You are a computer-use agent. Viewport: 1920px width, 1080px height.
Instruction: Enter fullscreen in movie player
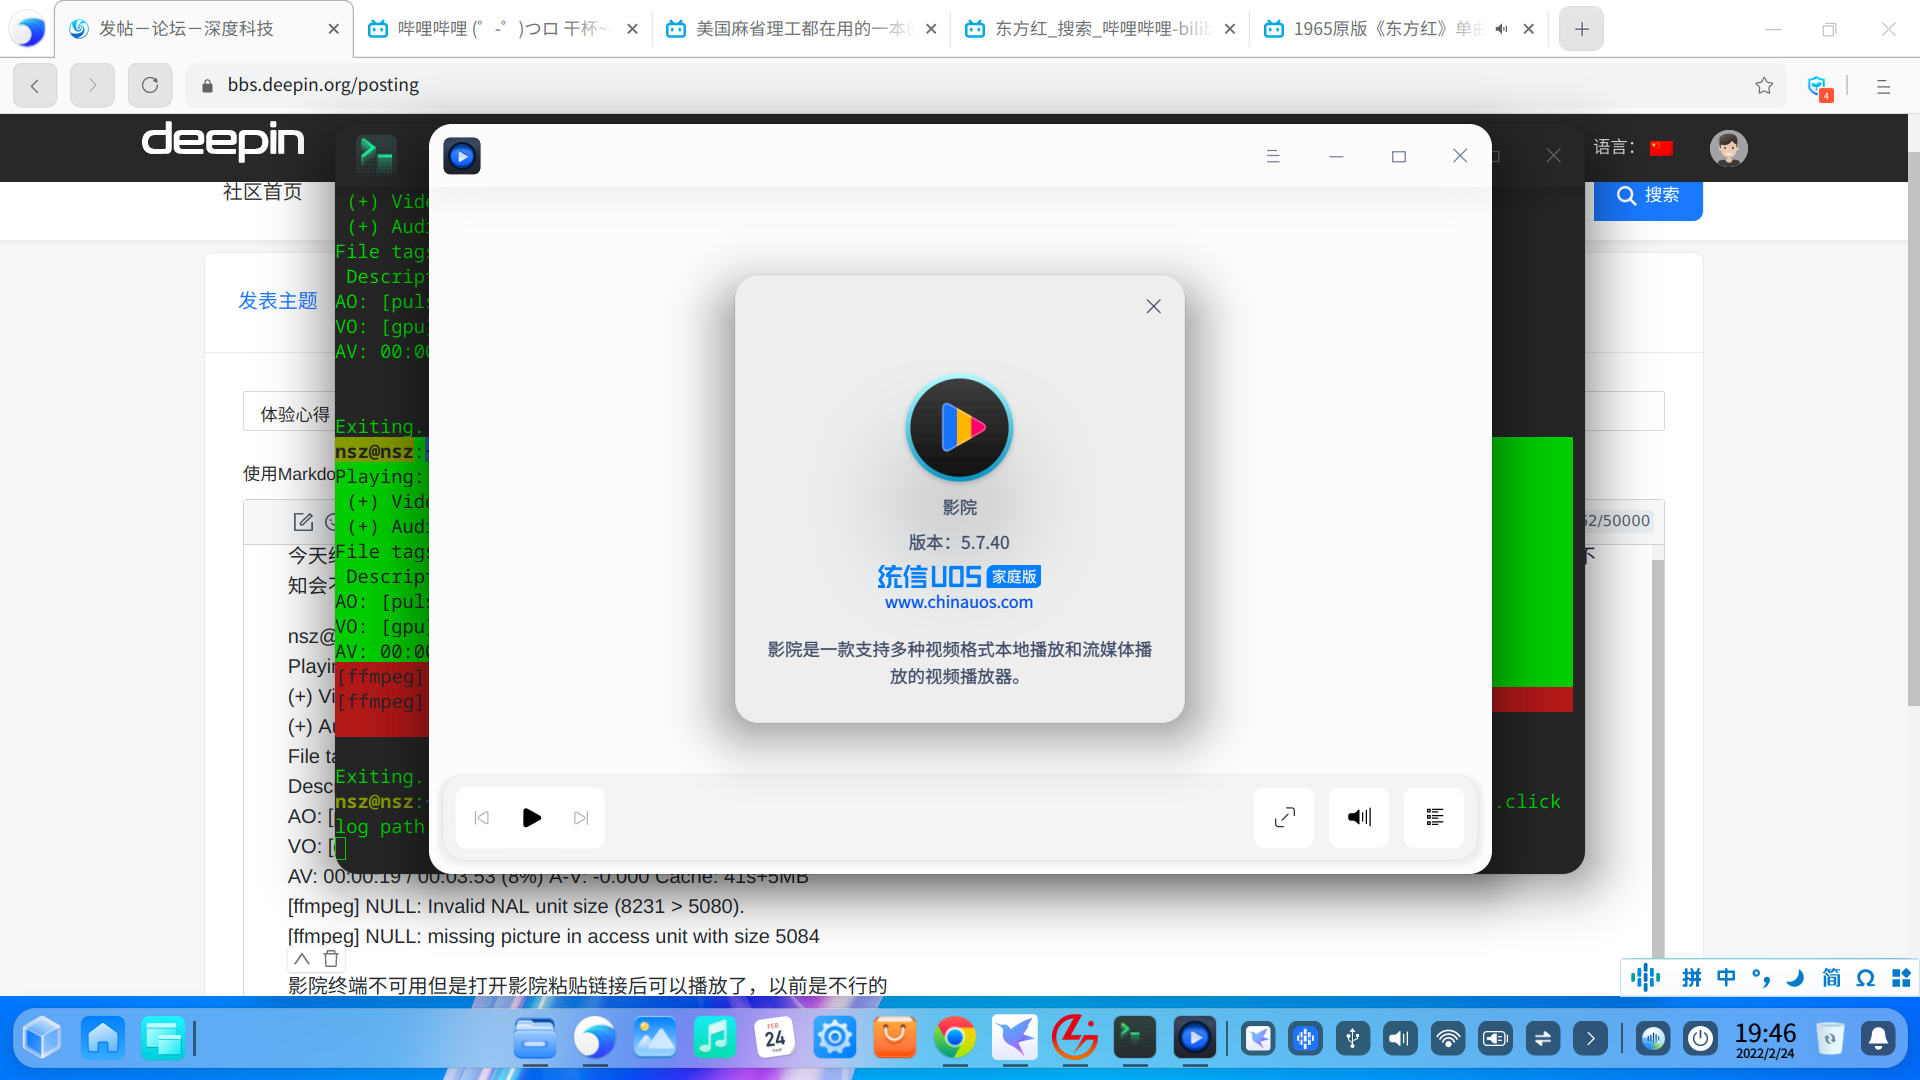(x=1284, y=818)
